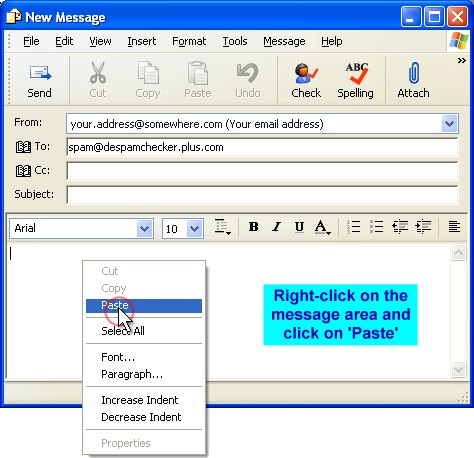Open the Help menu
This screenshot has height=458, width=474.
(x=332, y=41)
